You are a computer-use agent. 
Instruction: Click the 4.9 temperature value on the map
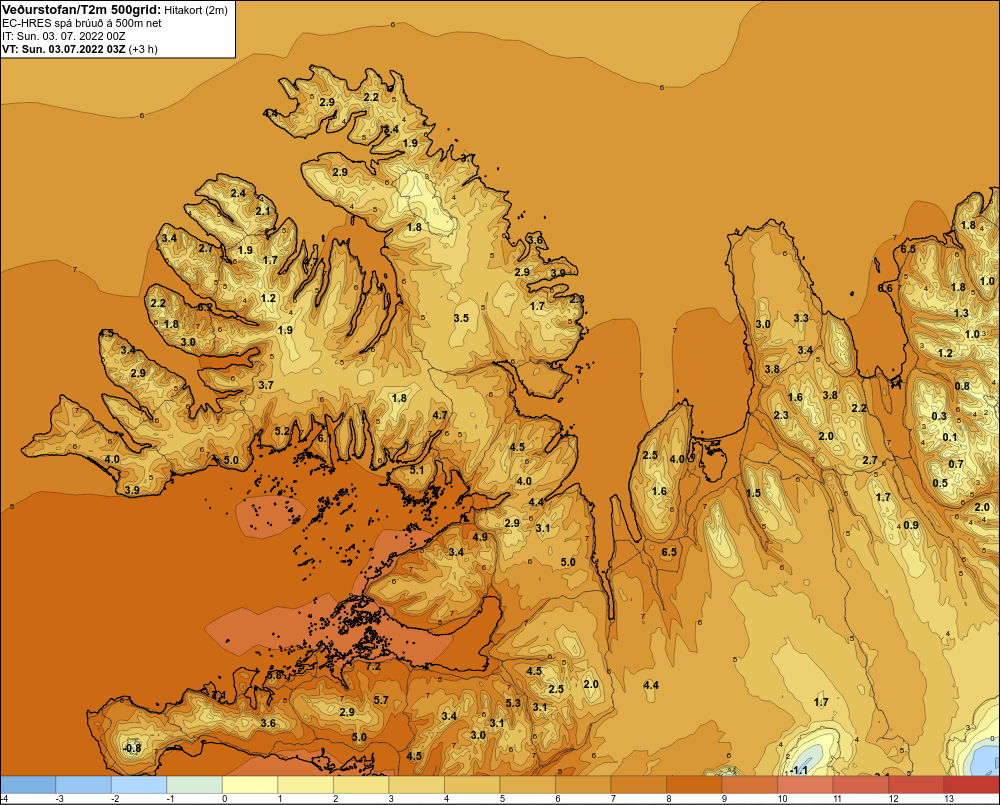pos(480,537)
